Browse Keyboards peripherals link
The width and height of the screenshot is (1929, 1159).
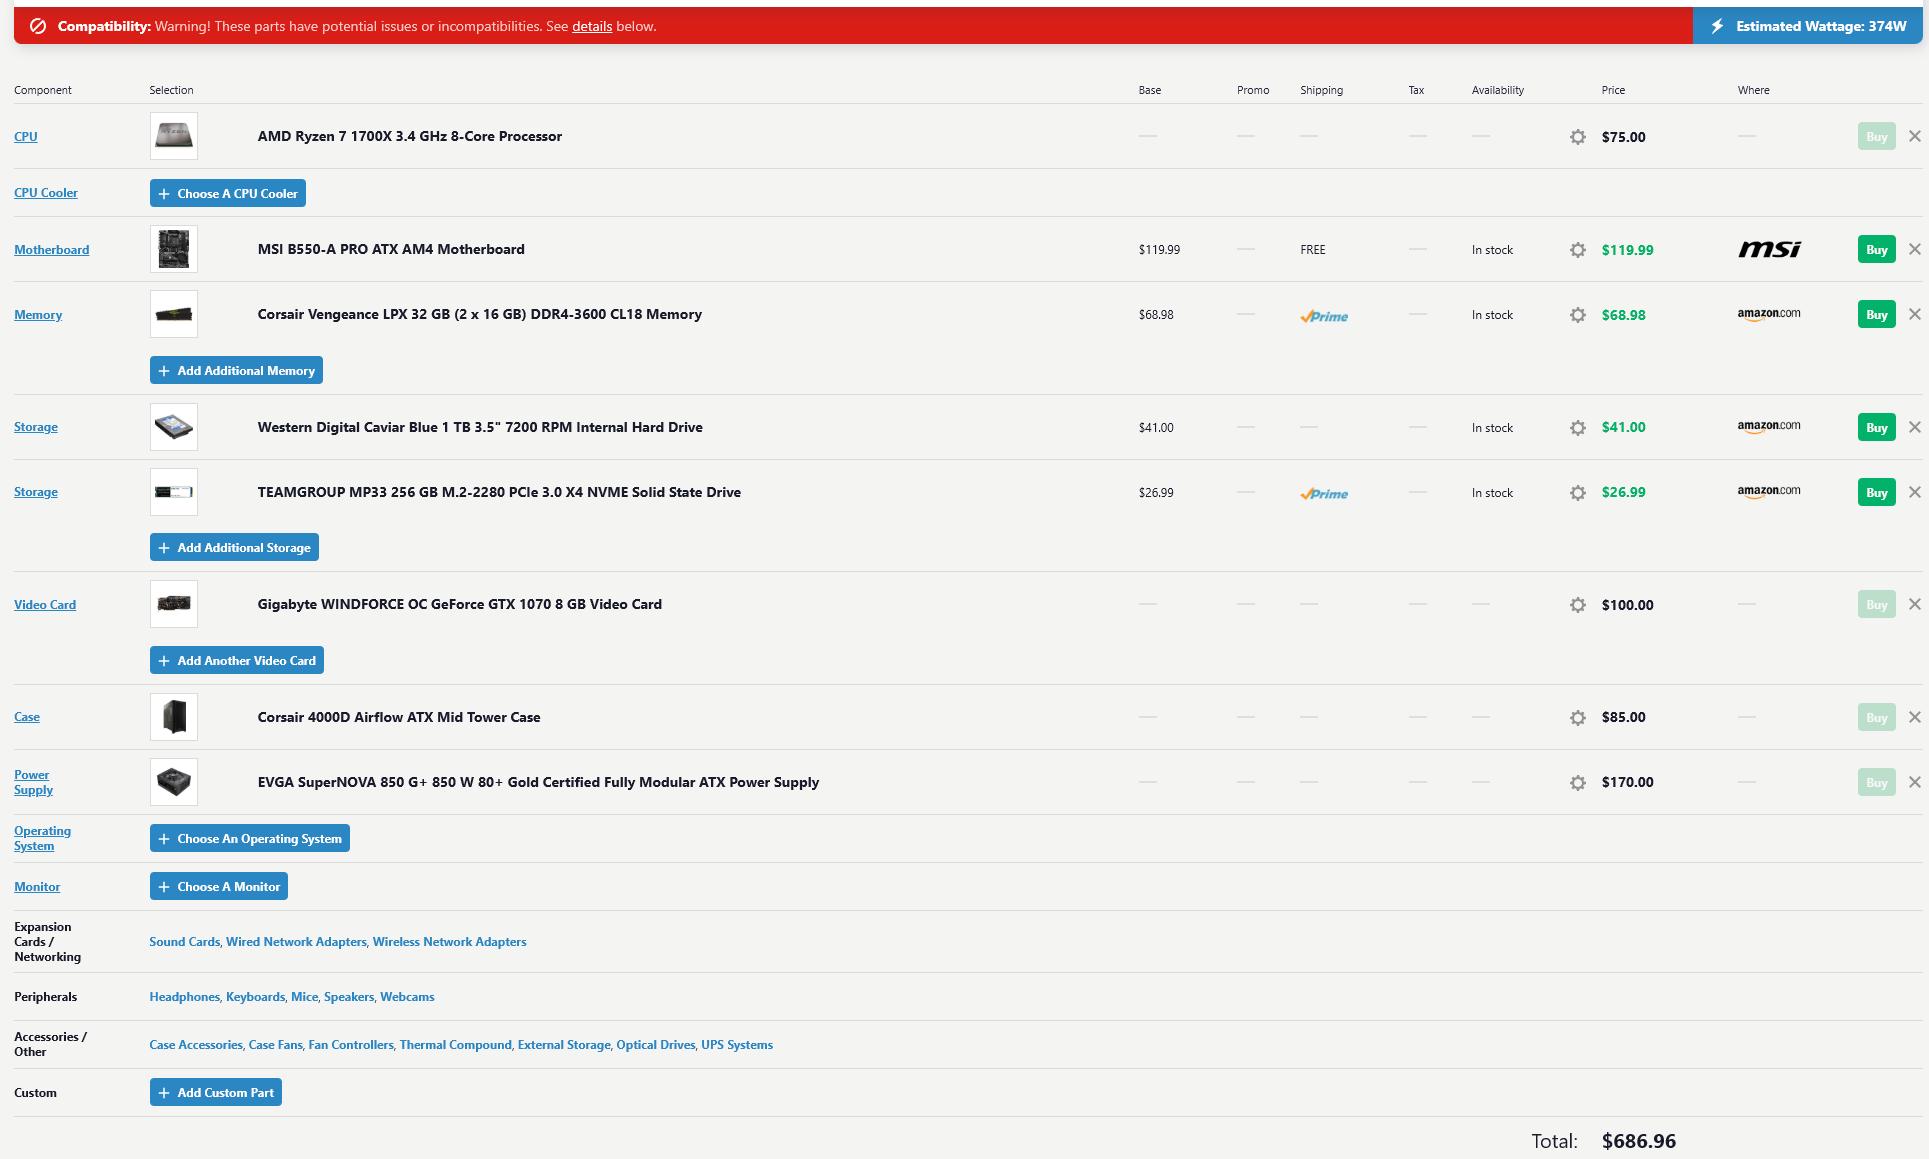click(x=255, y=996)
